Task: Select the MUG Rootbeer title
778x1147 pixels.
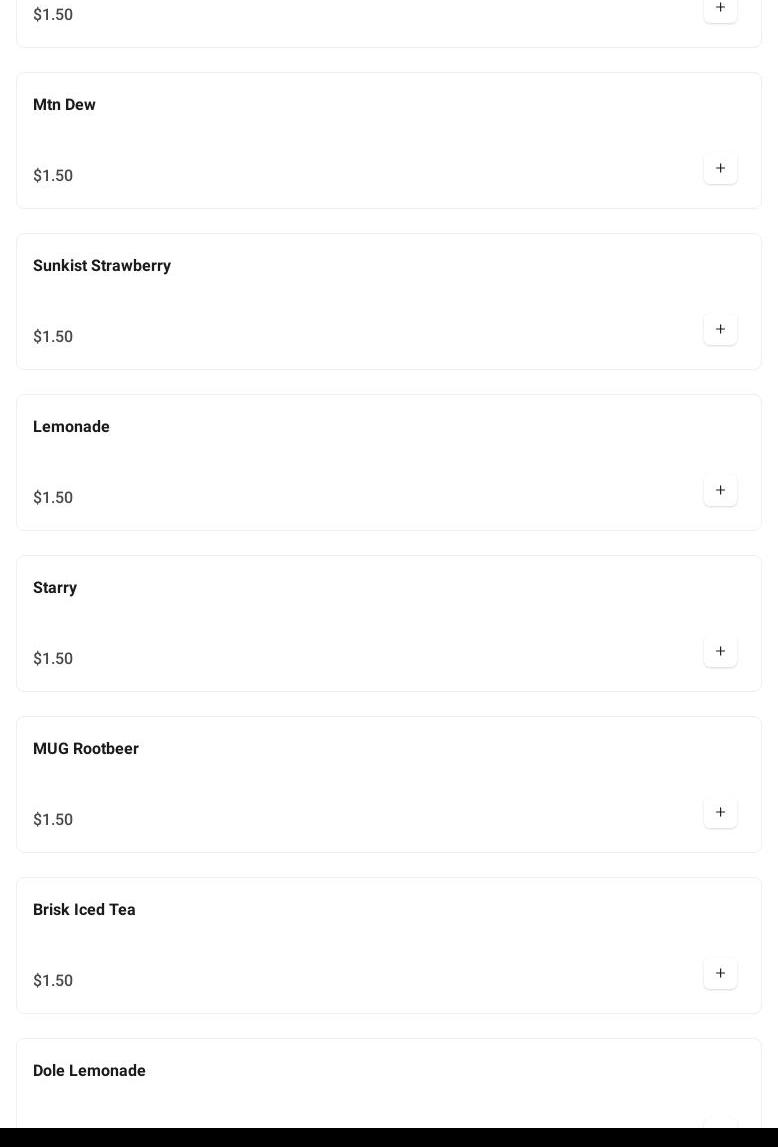Action: pos(86,749)
